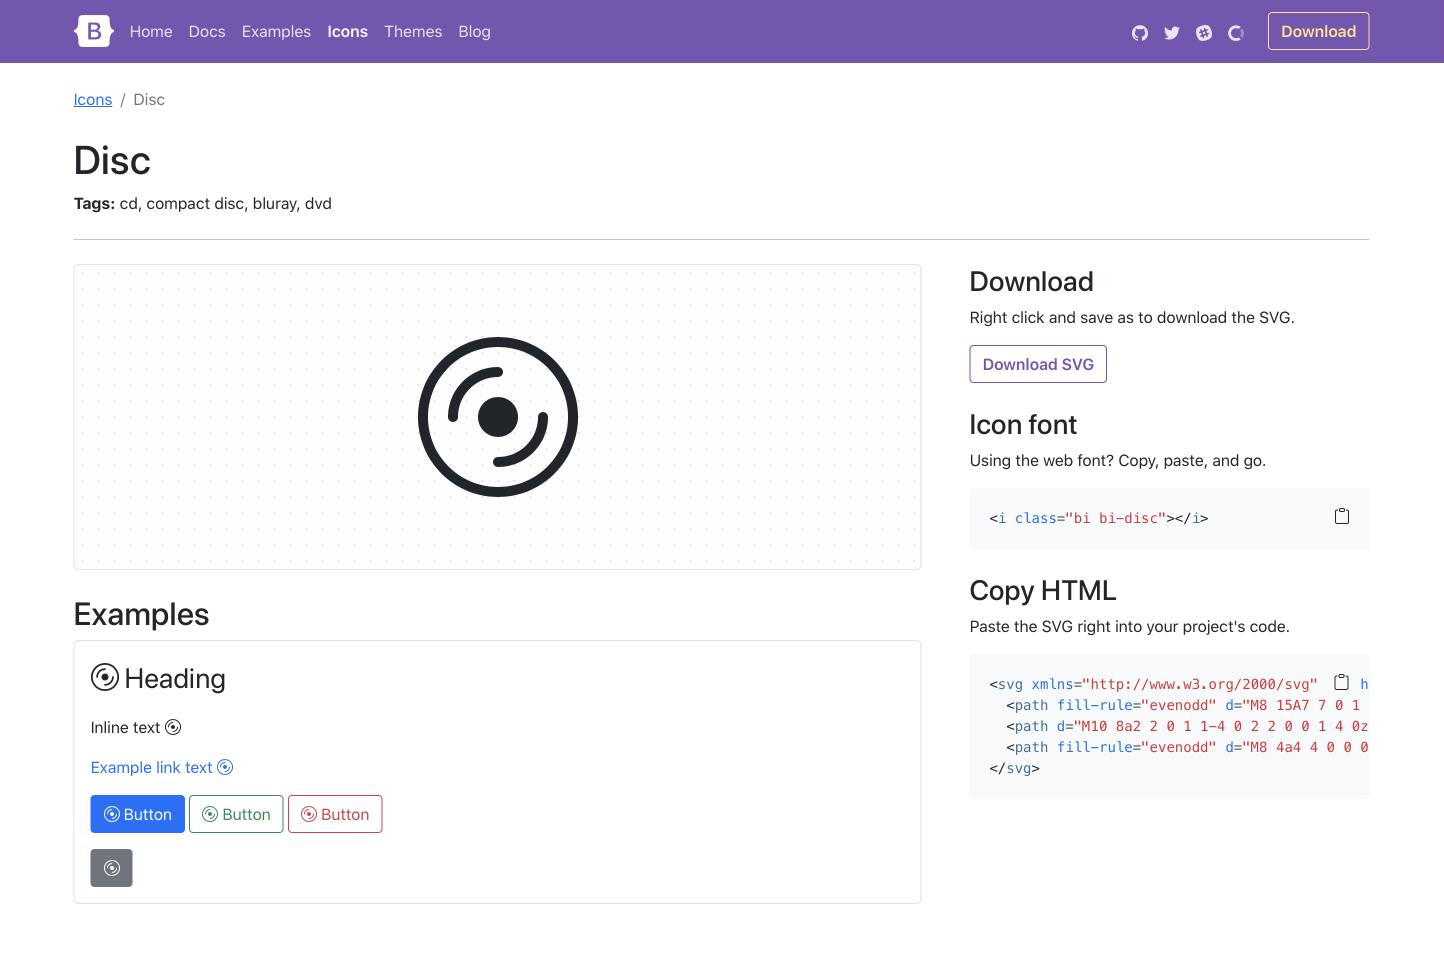Copy the SVG HTML code snippet
The height and width of the screenshot is (960, 1444).
tap(1342, 682)
